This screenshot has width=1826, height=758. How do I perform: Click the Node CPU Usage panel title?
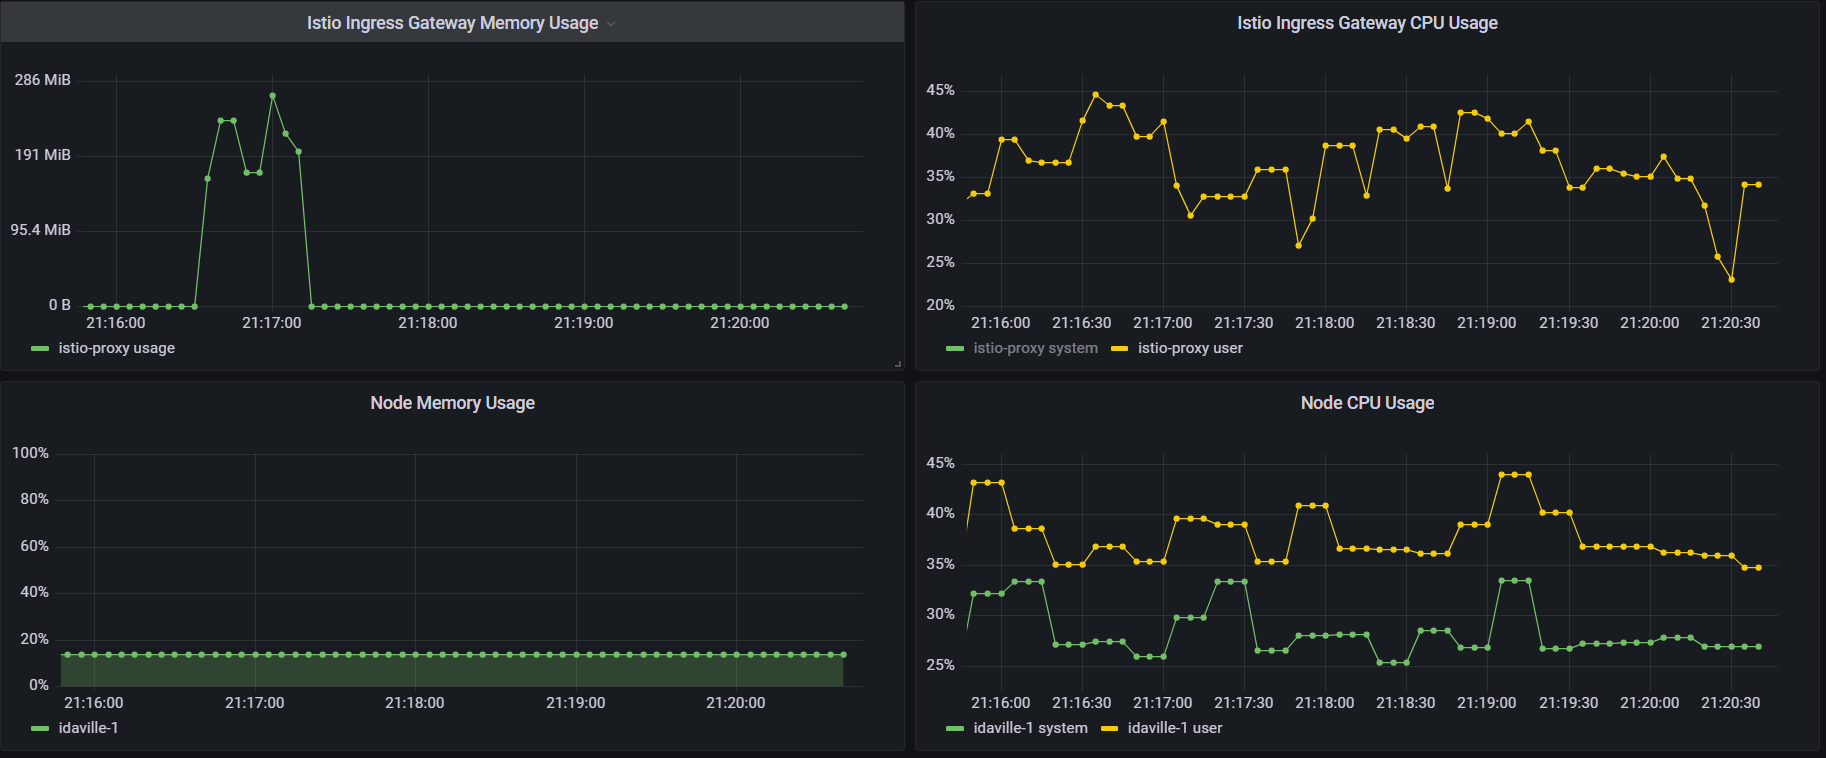(x=1366, y=403)
